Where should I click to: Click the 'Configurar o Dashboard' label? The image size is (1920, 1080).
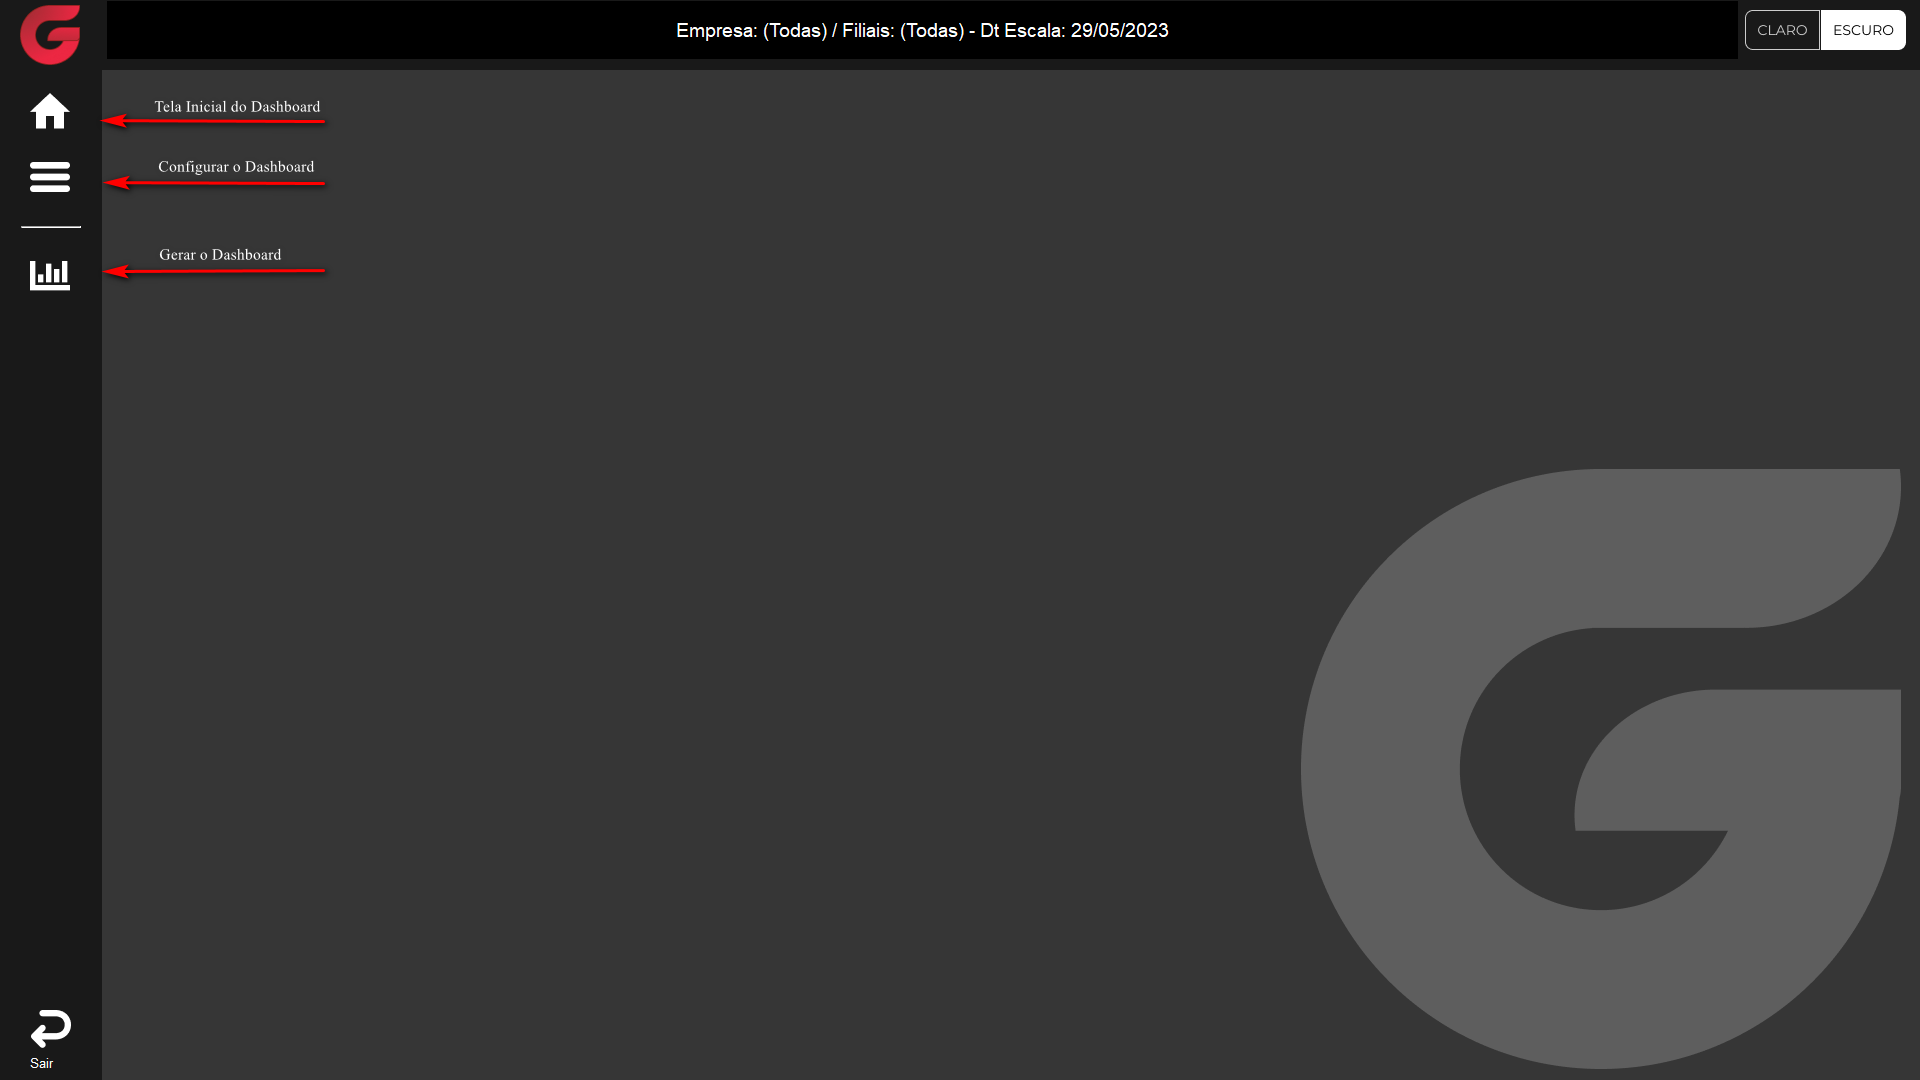236,166
